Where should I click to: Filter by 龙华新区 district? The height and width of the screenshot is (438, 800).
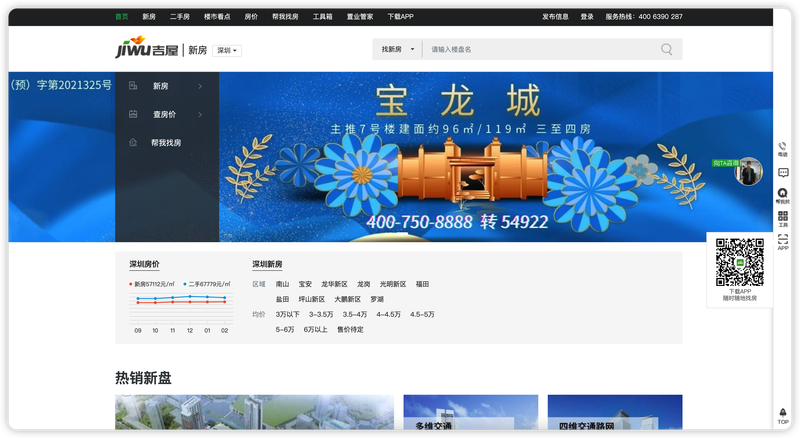click(334, 284)
